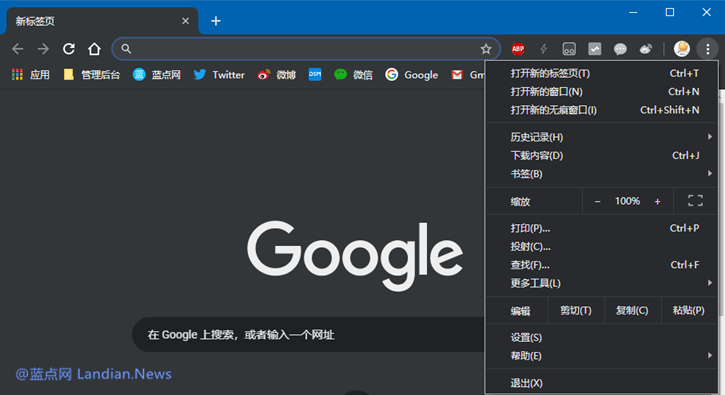The image size is (725, 395).
Task: Toggle the three-dot Chrome menu button
Action: [707, 49]
